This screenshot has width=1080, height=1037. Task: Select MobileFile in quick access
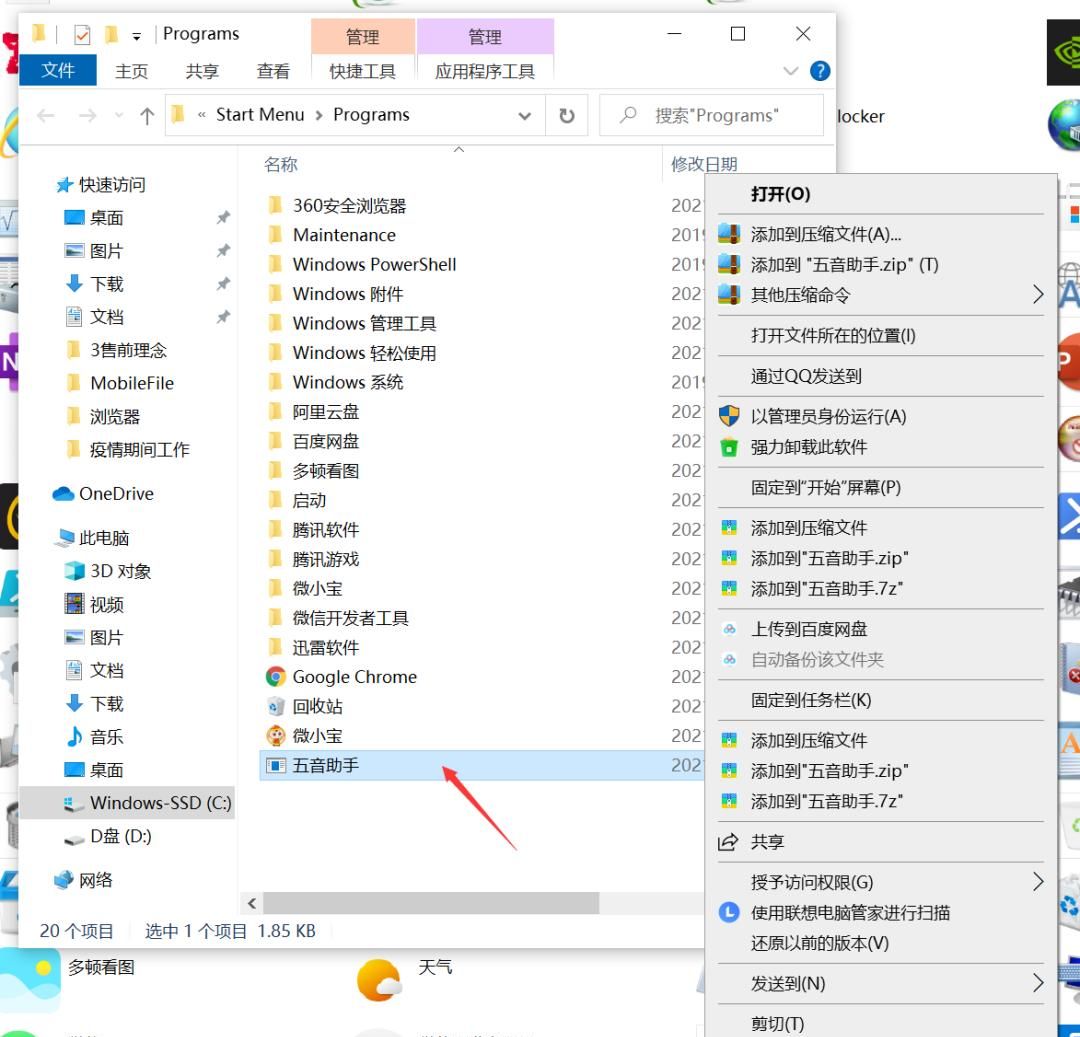[x=132, y=383]
